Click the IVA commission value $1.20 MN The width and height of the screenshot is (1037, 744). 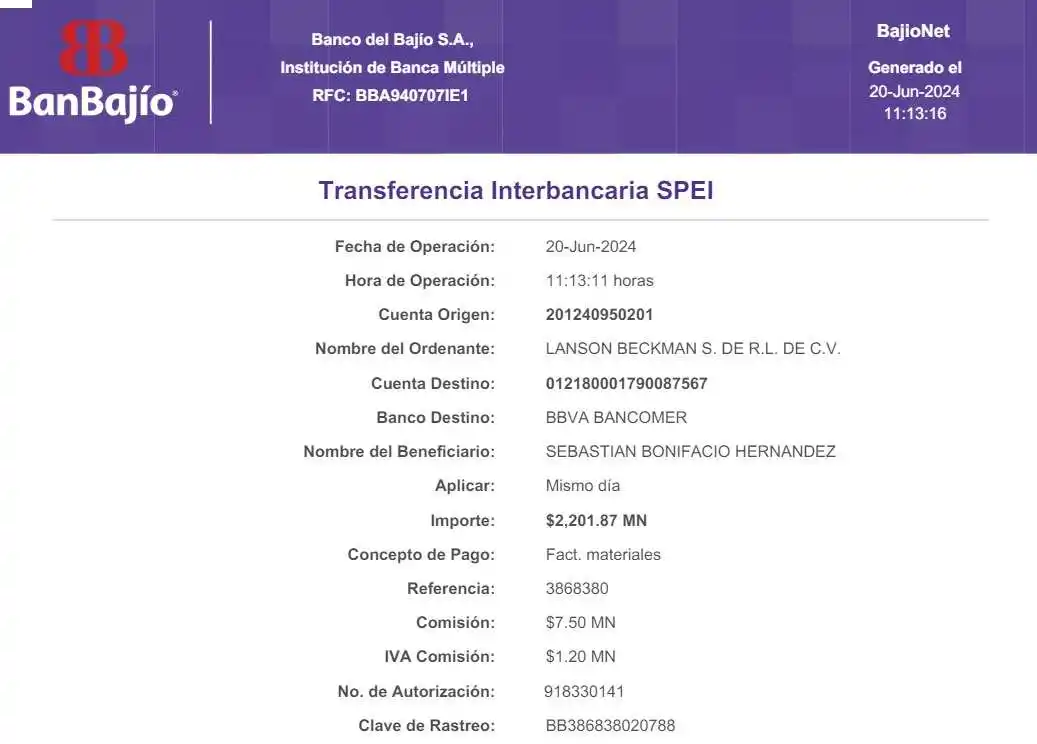pyautogui.click(x=580, y=657)
